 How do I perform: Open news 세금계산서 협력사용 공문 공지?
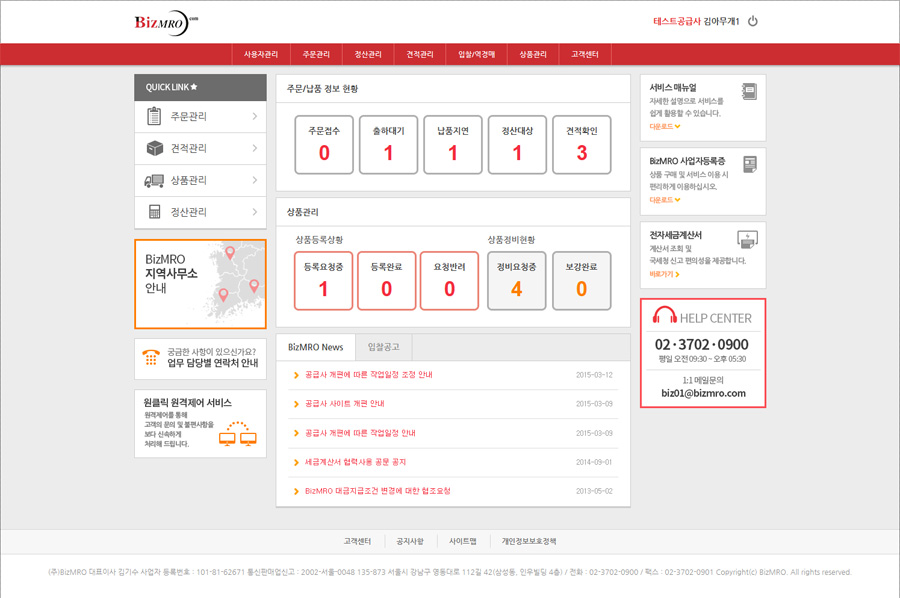[355, 462]
